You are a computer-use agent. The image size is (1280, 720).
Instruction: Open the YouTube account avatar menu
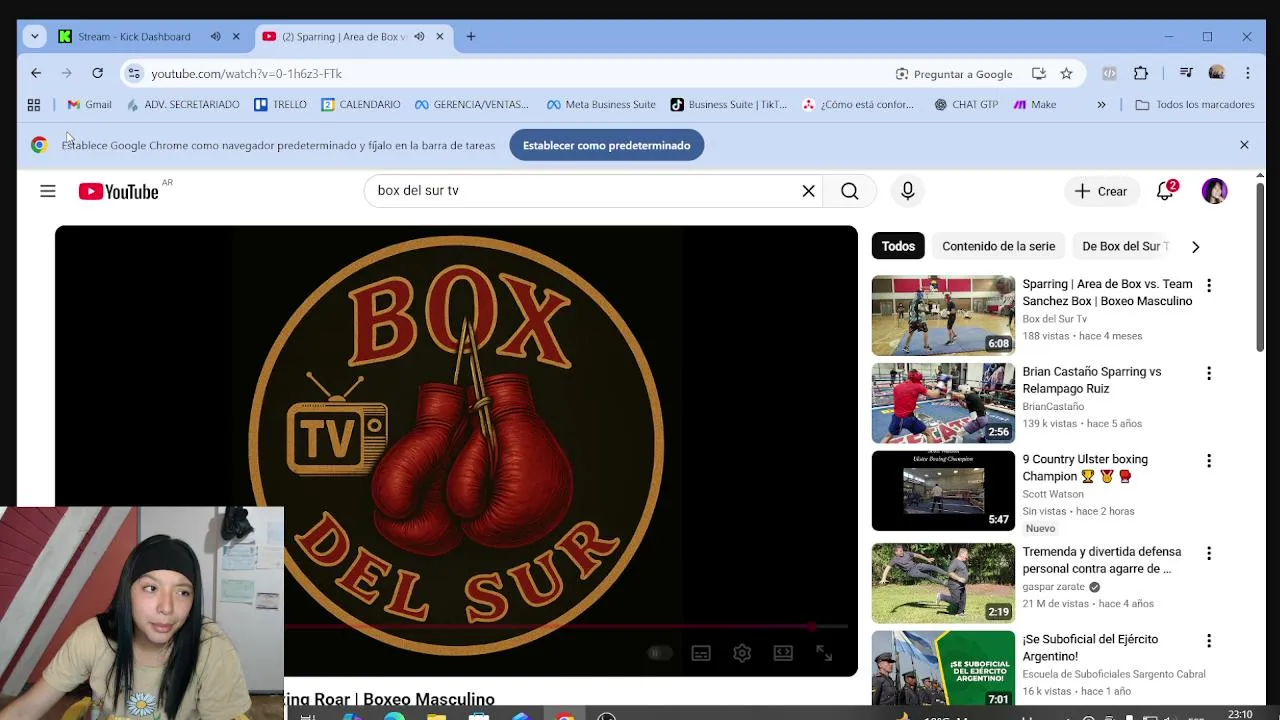[1214, 191]
